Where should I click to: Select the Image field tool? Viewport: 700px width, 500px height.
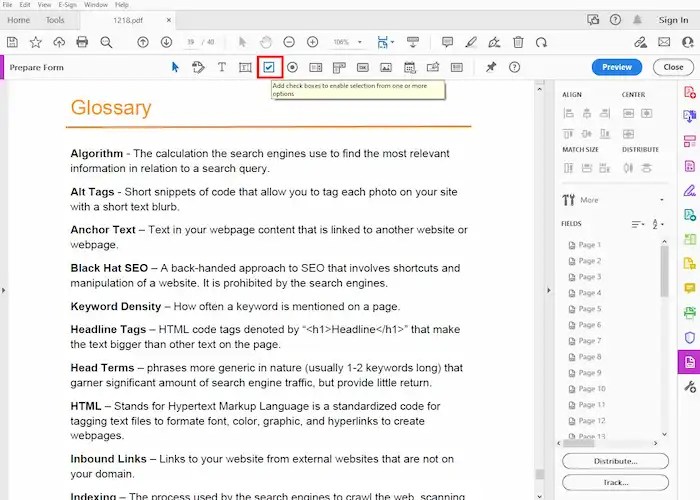click(386, 67)
